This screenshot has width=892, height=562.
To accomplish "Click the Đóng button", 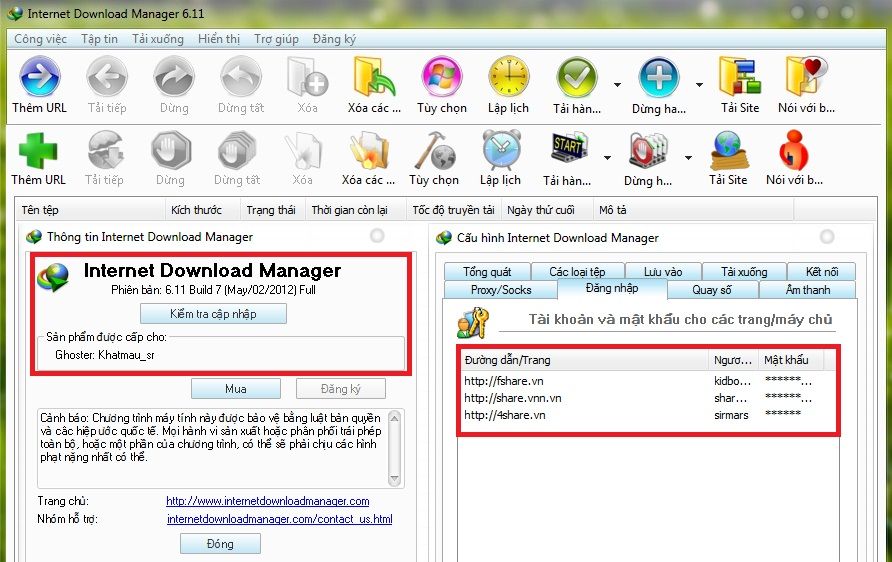I will coord(220,543).
